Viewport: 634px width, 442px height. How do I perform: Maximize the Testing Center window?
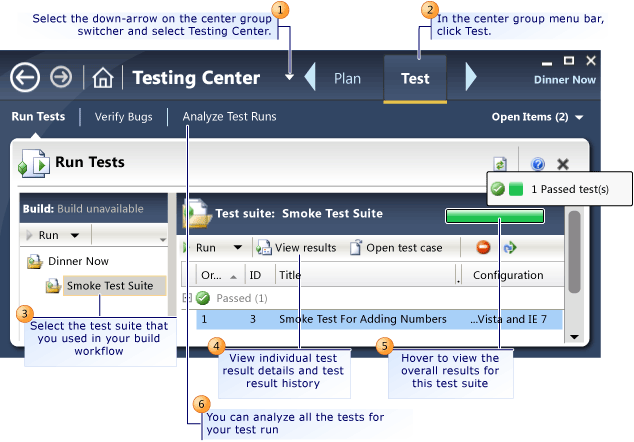569,61
